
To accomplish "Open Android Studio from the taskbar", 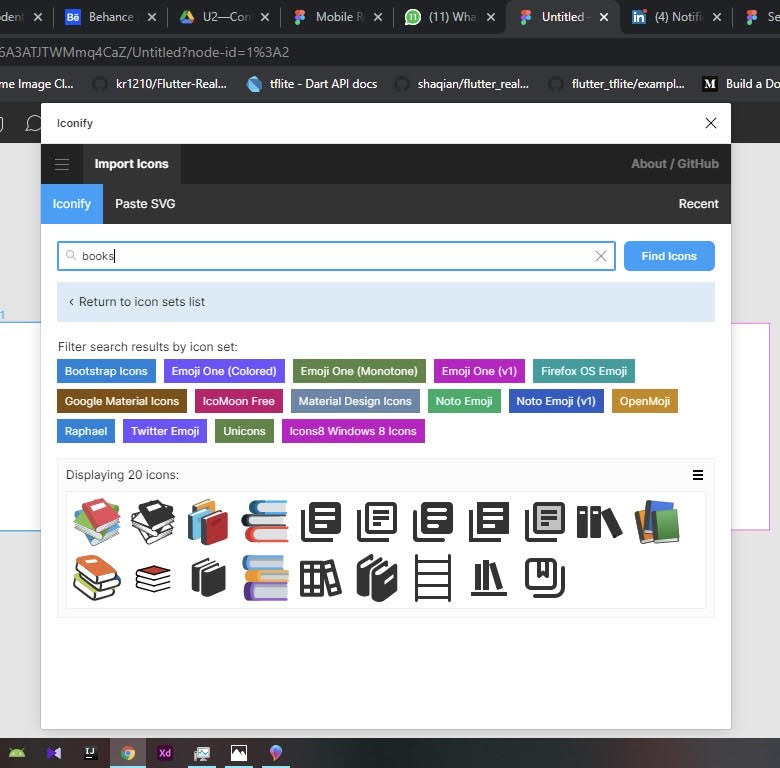I will point(16,753).
